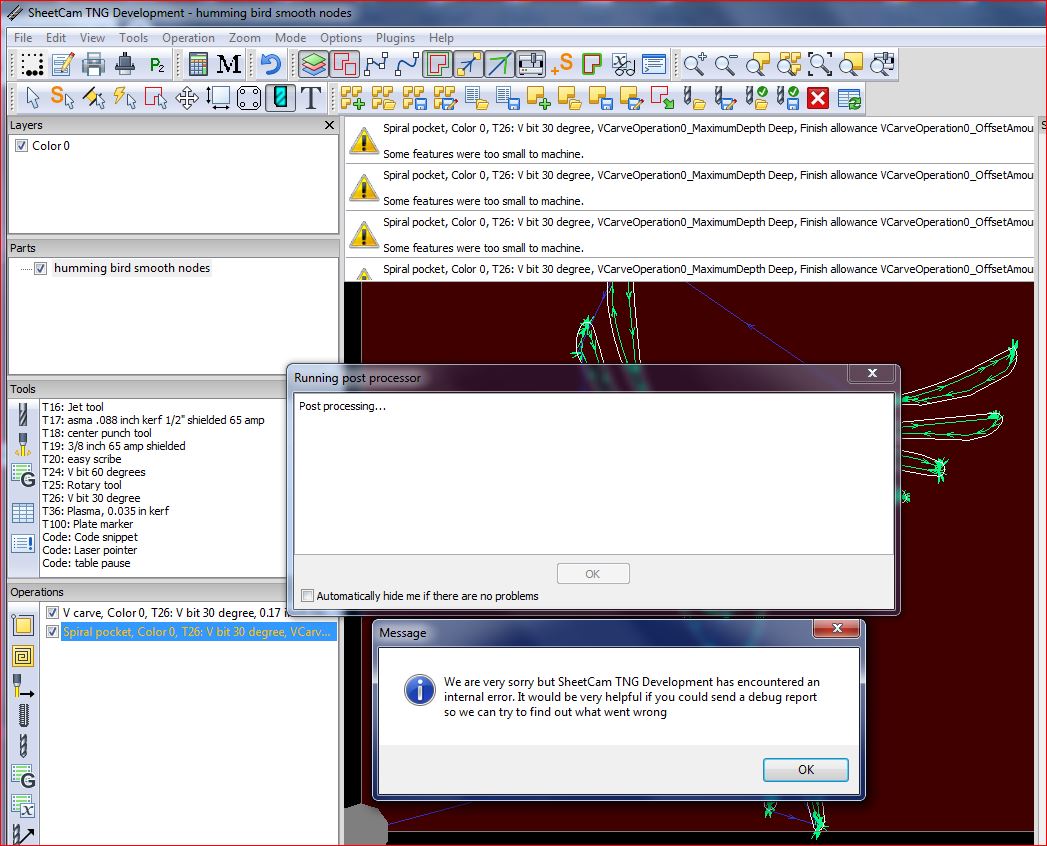Open the job options notepad-and-pencil icon
This screenshot has width=1047, height=846.
tap(62, 64)
